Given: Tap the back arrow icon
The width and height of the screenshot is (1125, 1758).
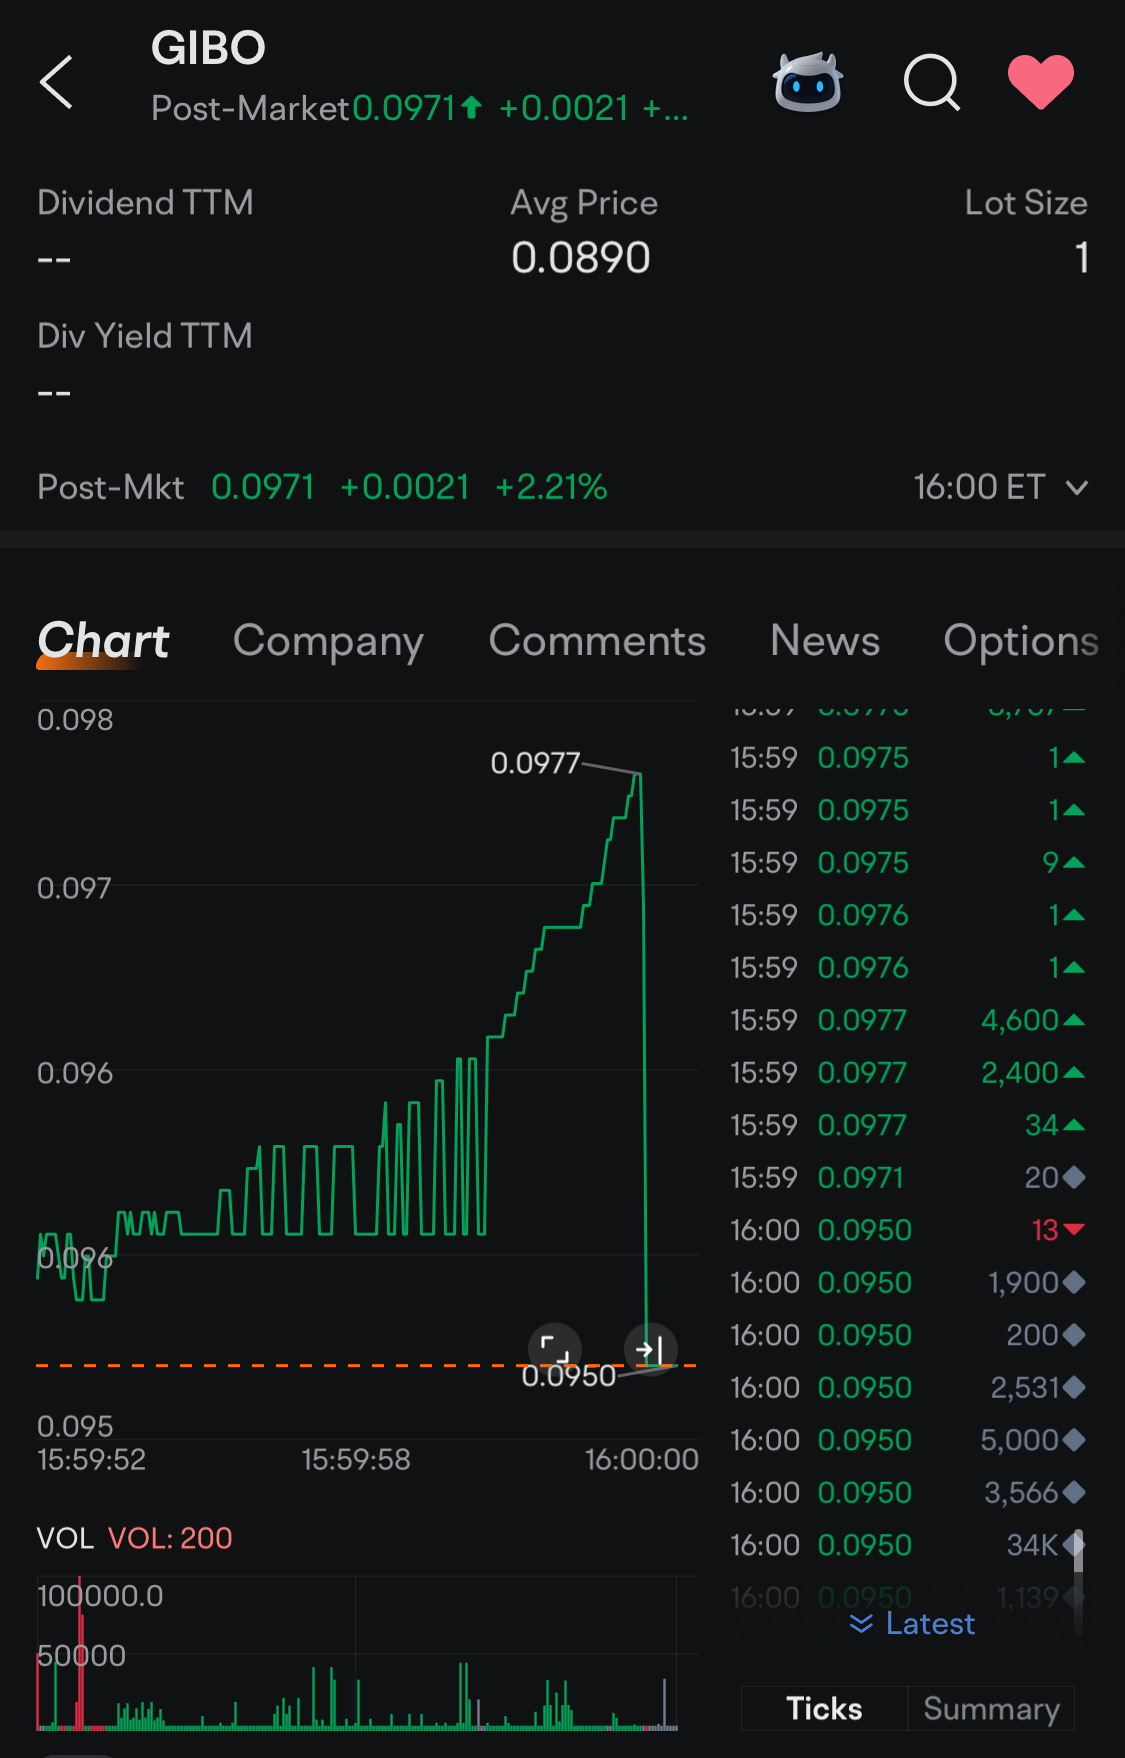Looking at the screenshot, I should click(56, 82).
